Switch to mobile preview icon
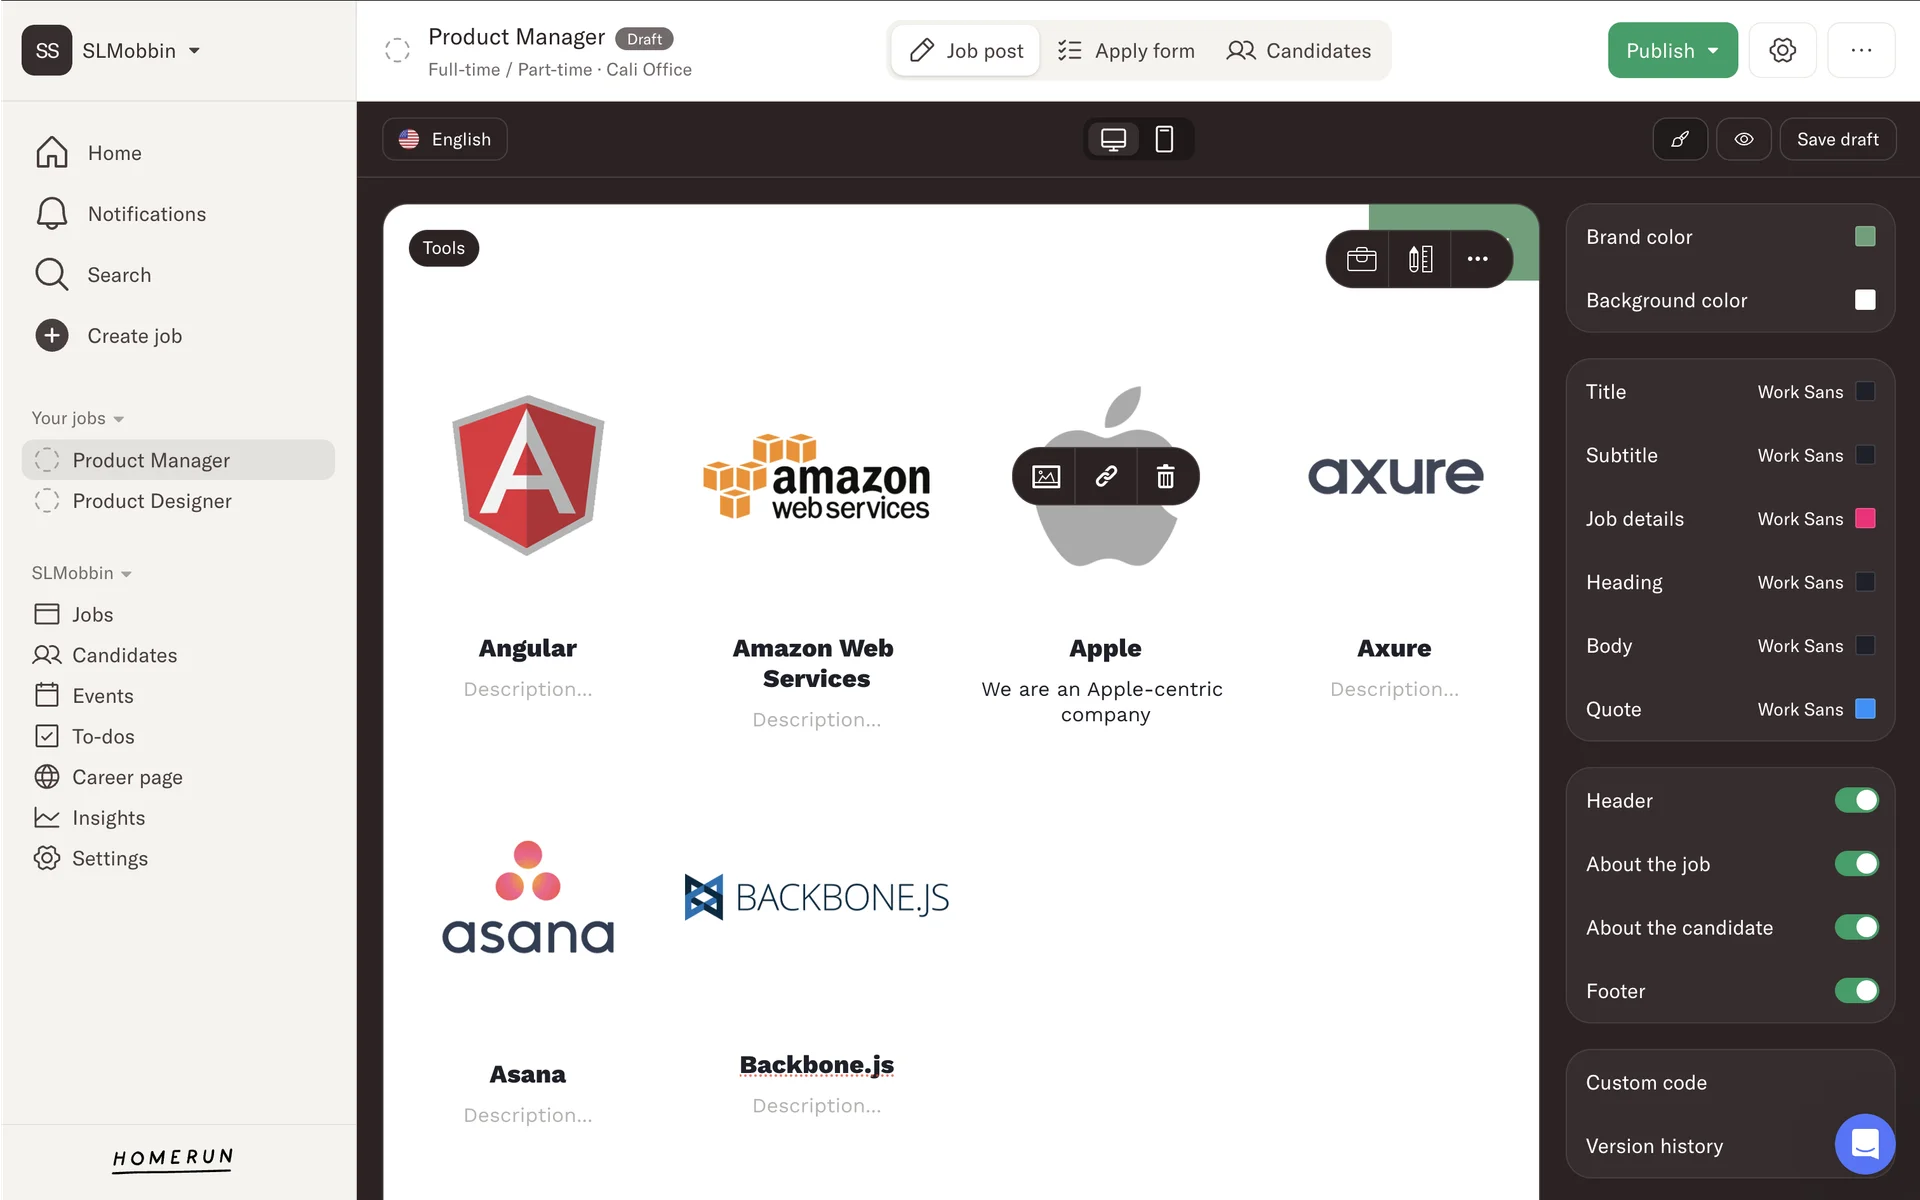This screenshot has height=1200, width=1920. tap(1164, 139)
